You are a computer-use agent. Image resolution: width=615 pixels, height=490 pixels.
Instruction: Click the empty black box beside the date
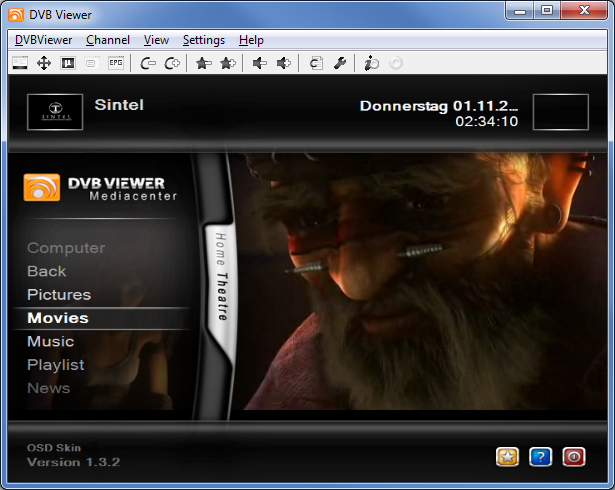point(560,112)
